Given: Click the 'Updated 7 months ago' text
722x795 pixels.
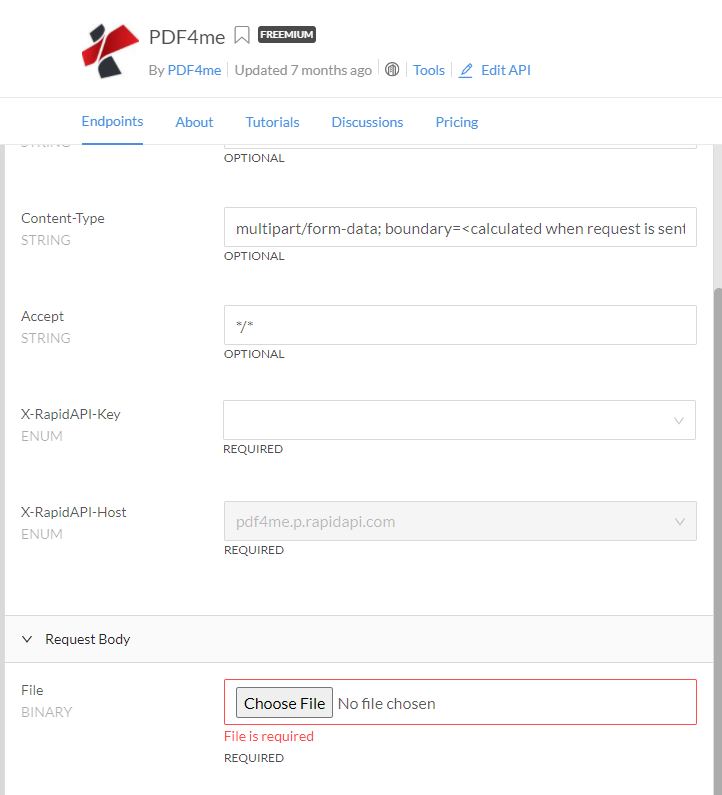Looking at the screenshot, I should pos(303,70).
